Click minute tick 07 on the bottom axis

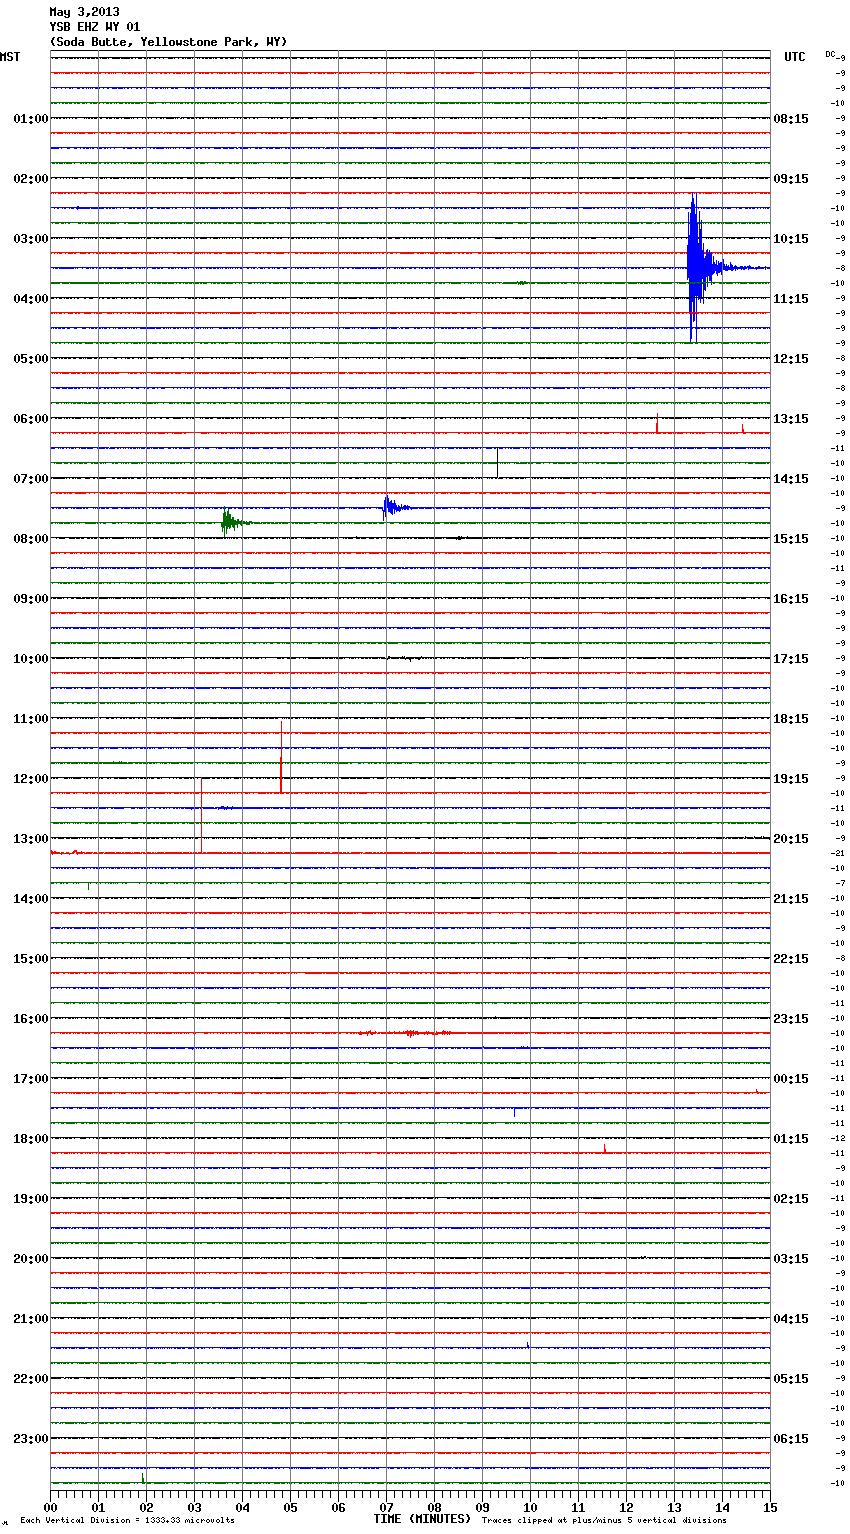point(386,1507)
